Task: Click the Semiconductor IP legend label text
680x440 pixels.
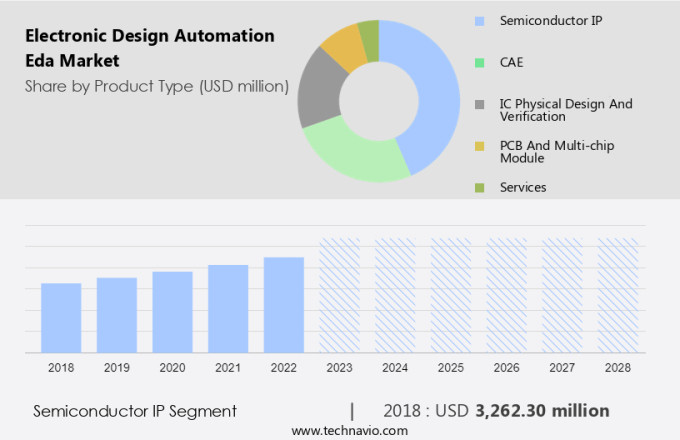Action: (539, 20)
